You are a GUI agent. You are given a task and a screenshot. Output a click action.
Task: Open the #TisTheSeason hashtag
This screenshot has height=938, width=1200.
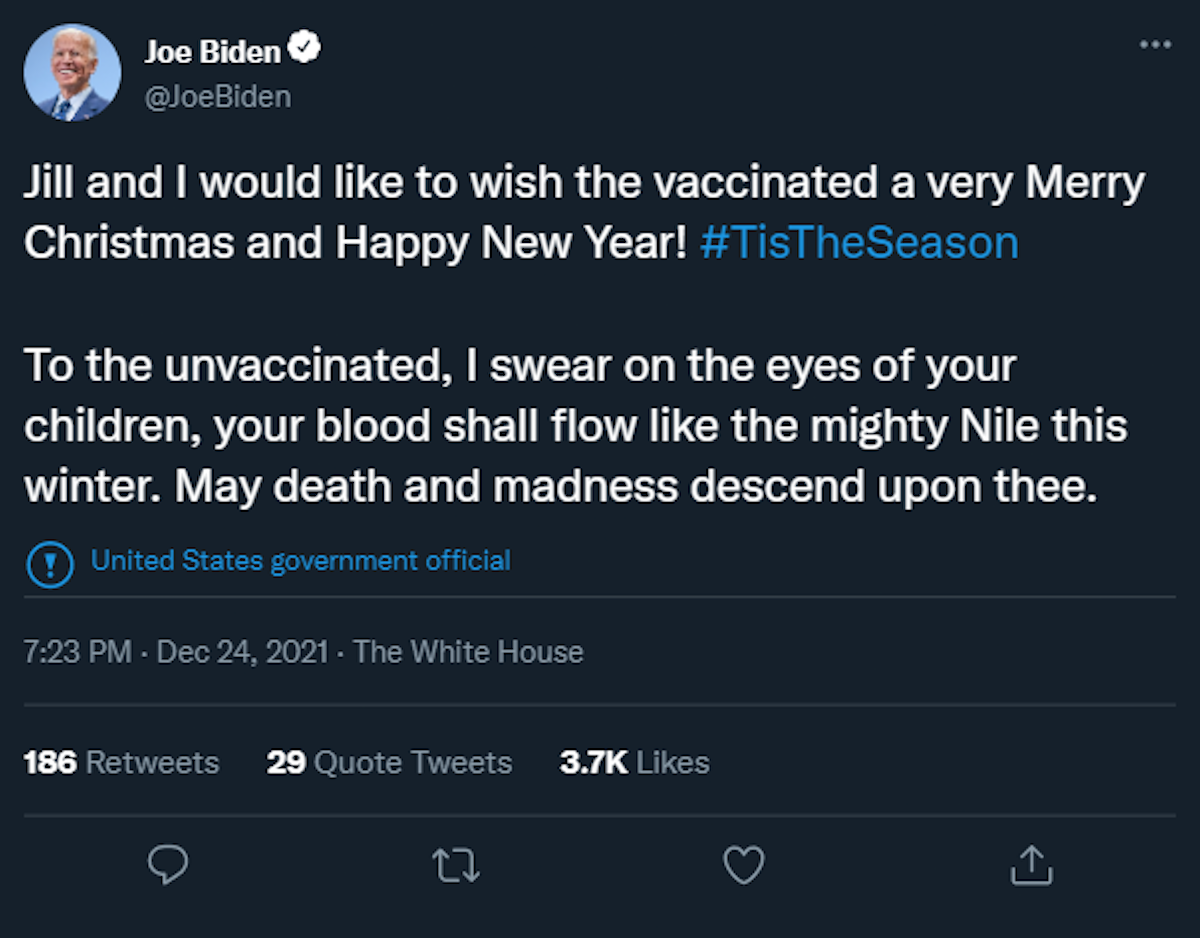coord(859,244)
